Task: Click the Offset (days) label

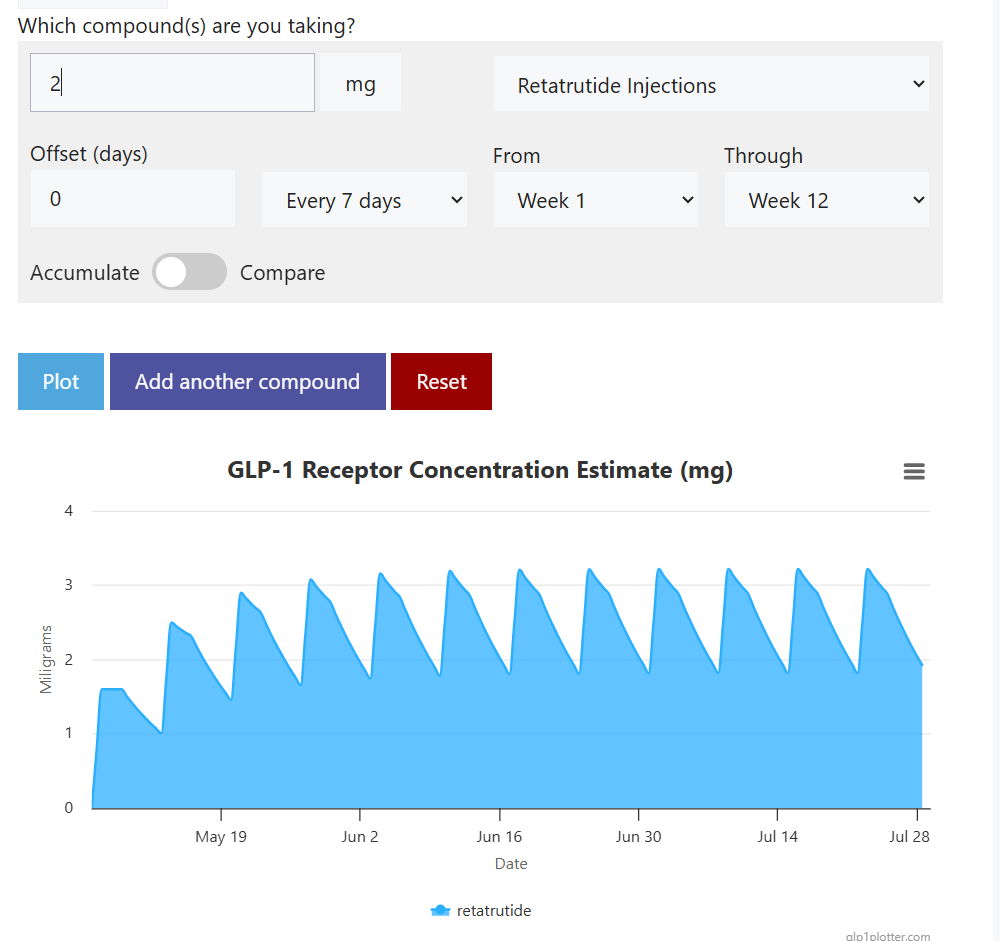Action: (89, 154)
